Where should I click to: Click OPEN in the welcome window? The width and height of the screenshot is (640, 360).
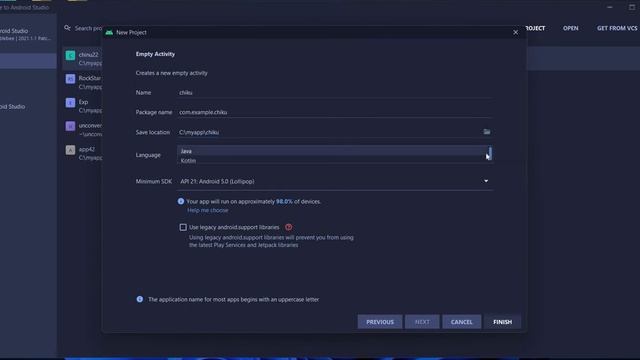(571, 28)
